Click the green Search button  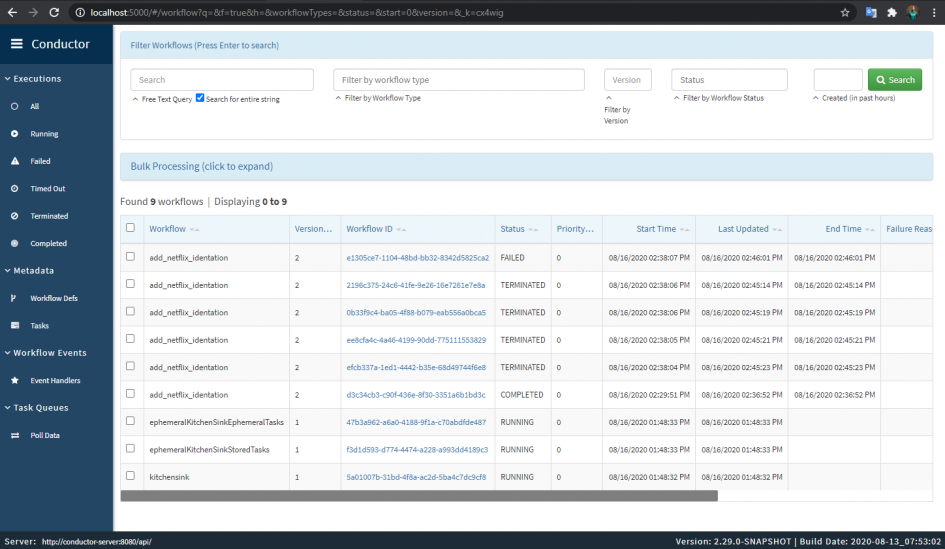pyautogui.click(x=894, y=80)
